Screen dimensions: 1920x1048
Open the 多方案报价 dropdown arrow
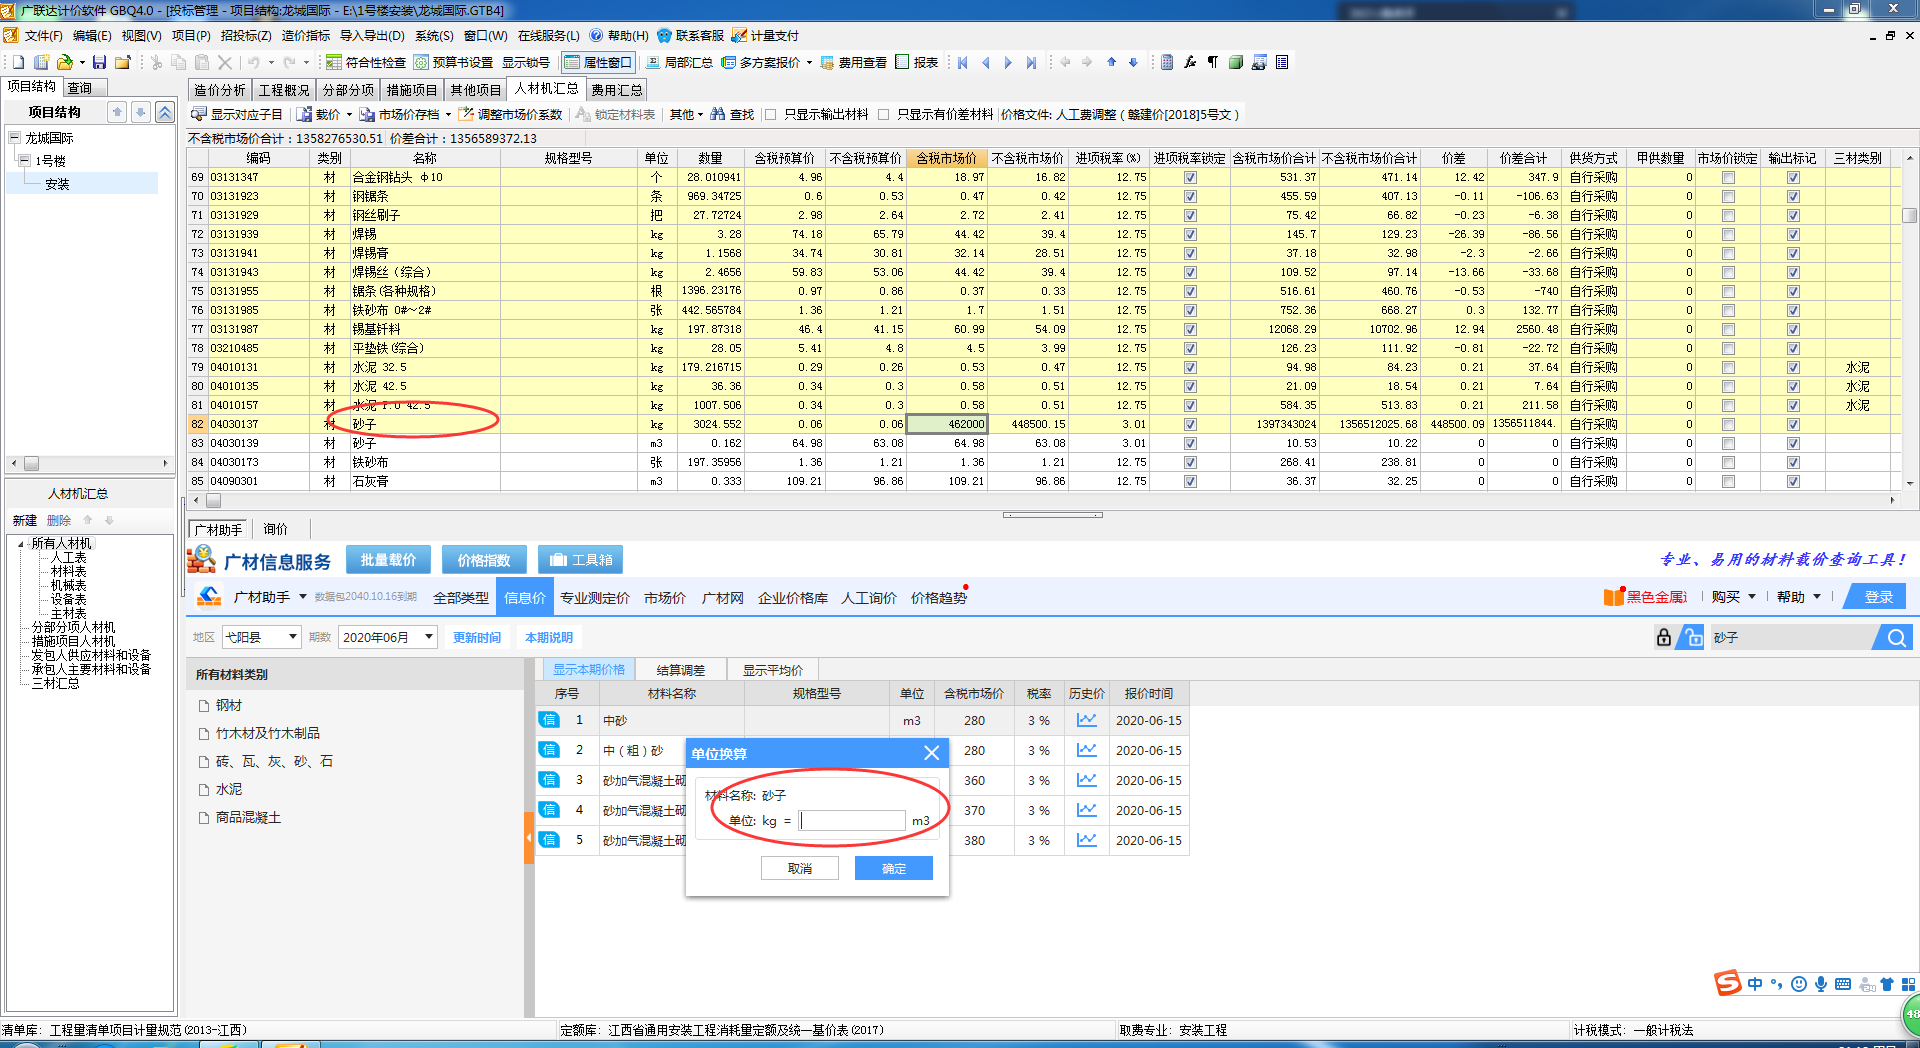pyautogui.click(x=809, y=62)
